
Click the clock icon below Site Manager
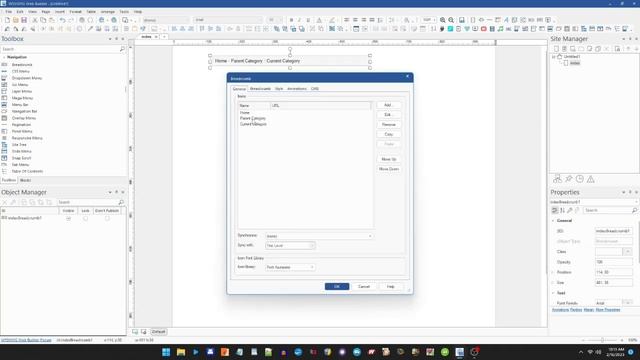pyautogui.click(x=580, y=179)
